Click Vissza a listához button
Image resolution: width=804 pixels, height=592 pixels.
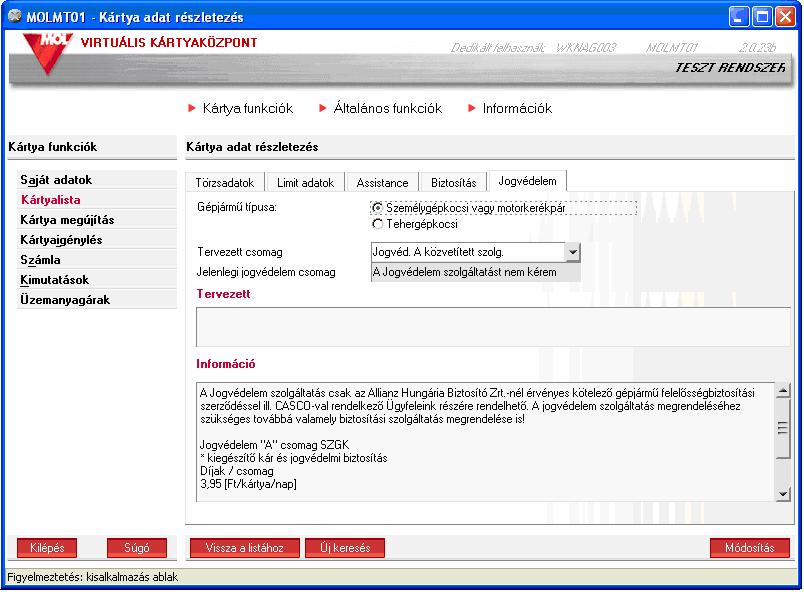coord(245,547)
